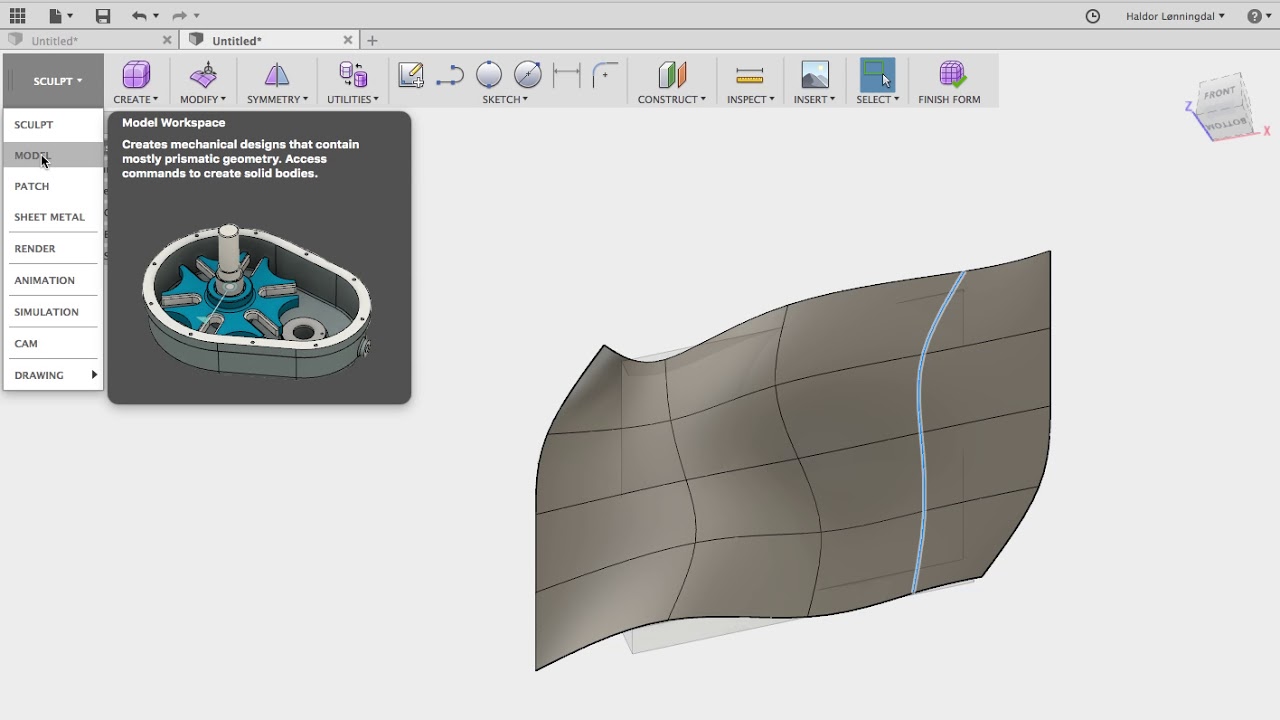Click the Save icon
The width and height of the screenshot is (1280, 720).
103,16
